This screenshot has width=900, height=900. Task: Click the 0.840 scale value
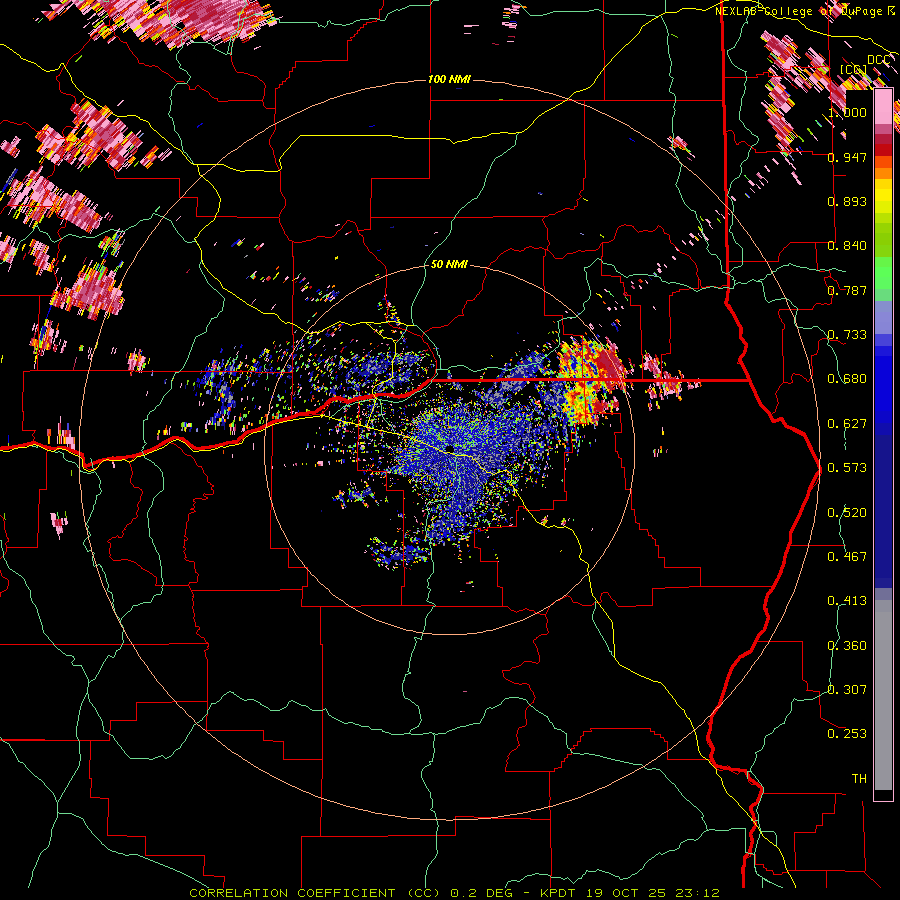[847, 246]
